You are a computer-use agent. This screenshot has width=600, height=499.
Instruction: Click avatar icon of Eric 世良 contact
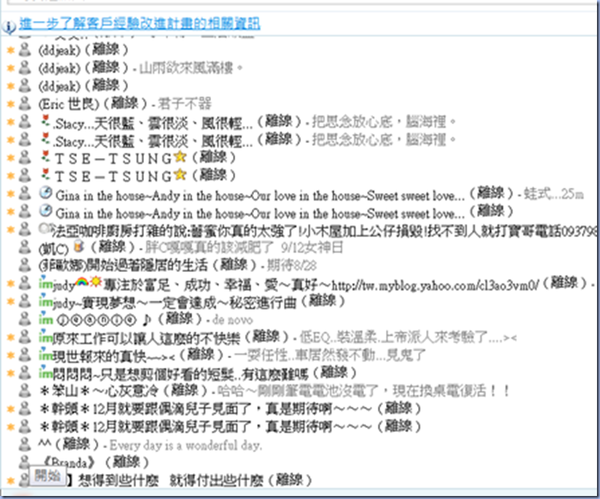[25, 103]
